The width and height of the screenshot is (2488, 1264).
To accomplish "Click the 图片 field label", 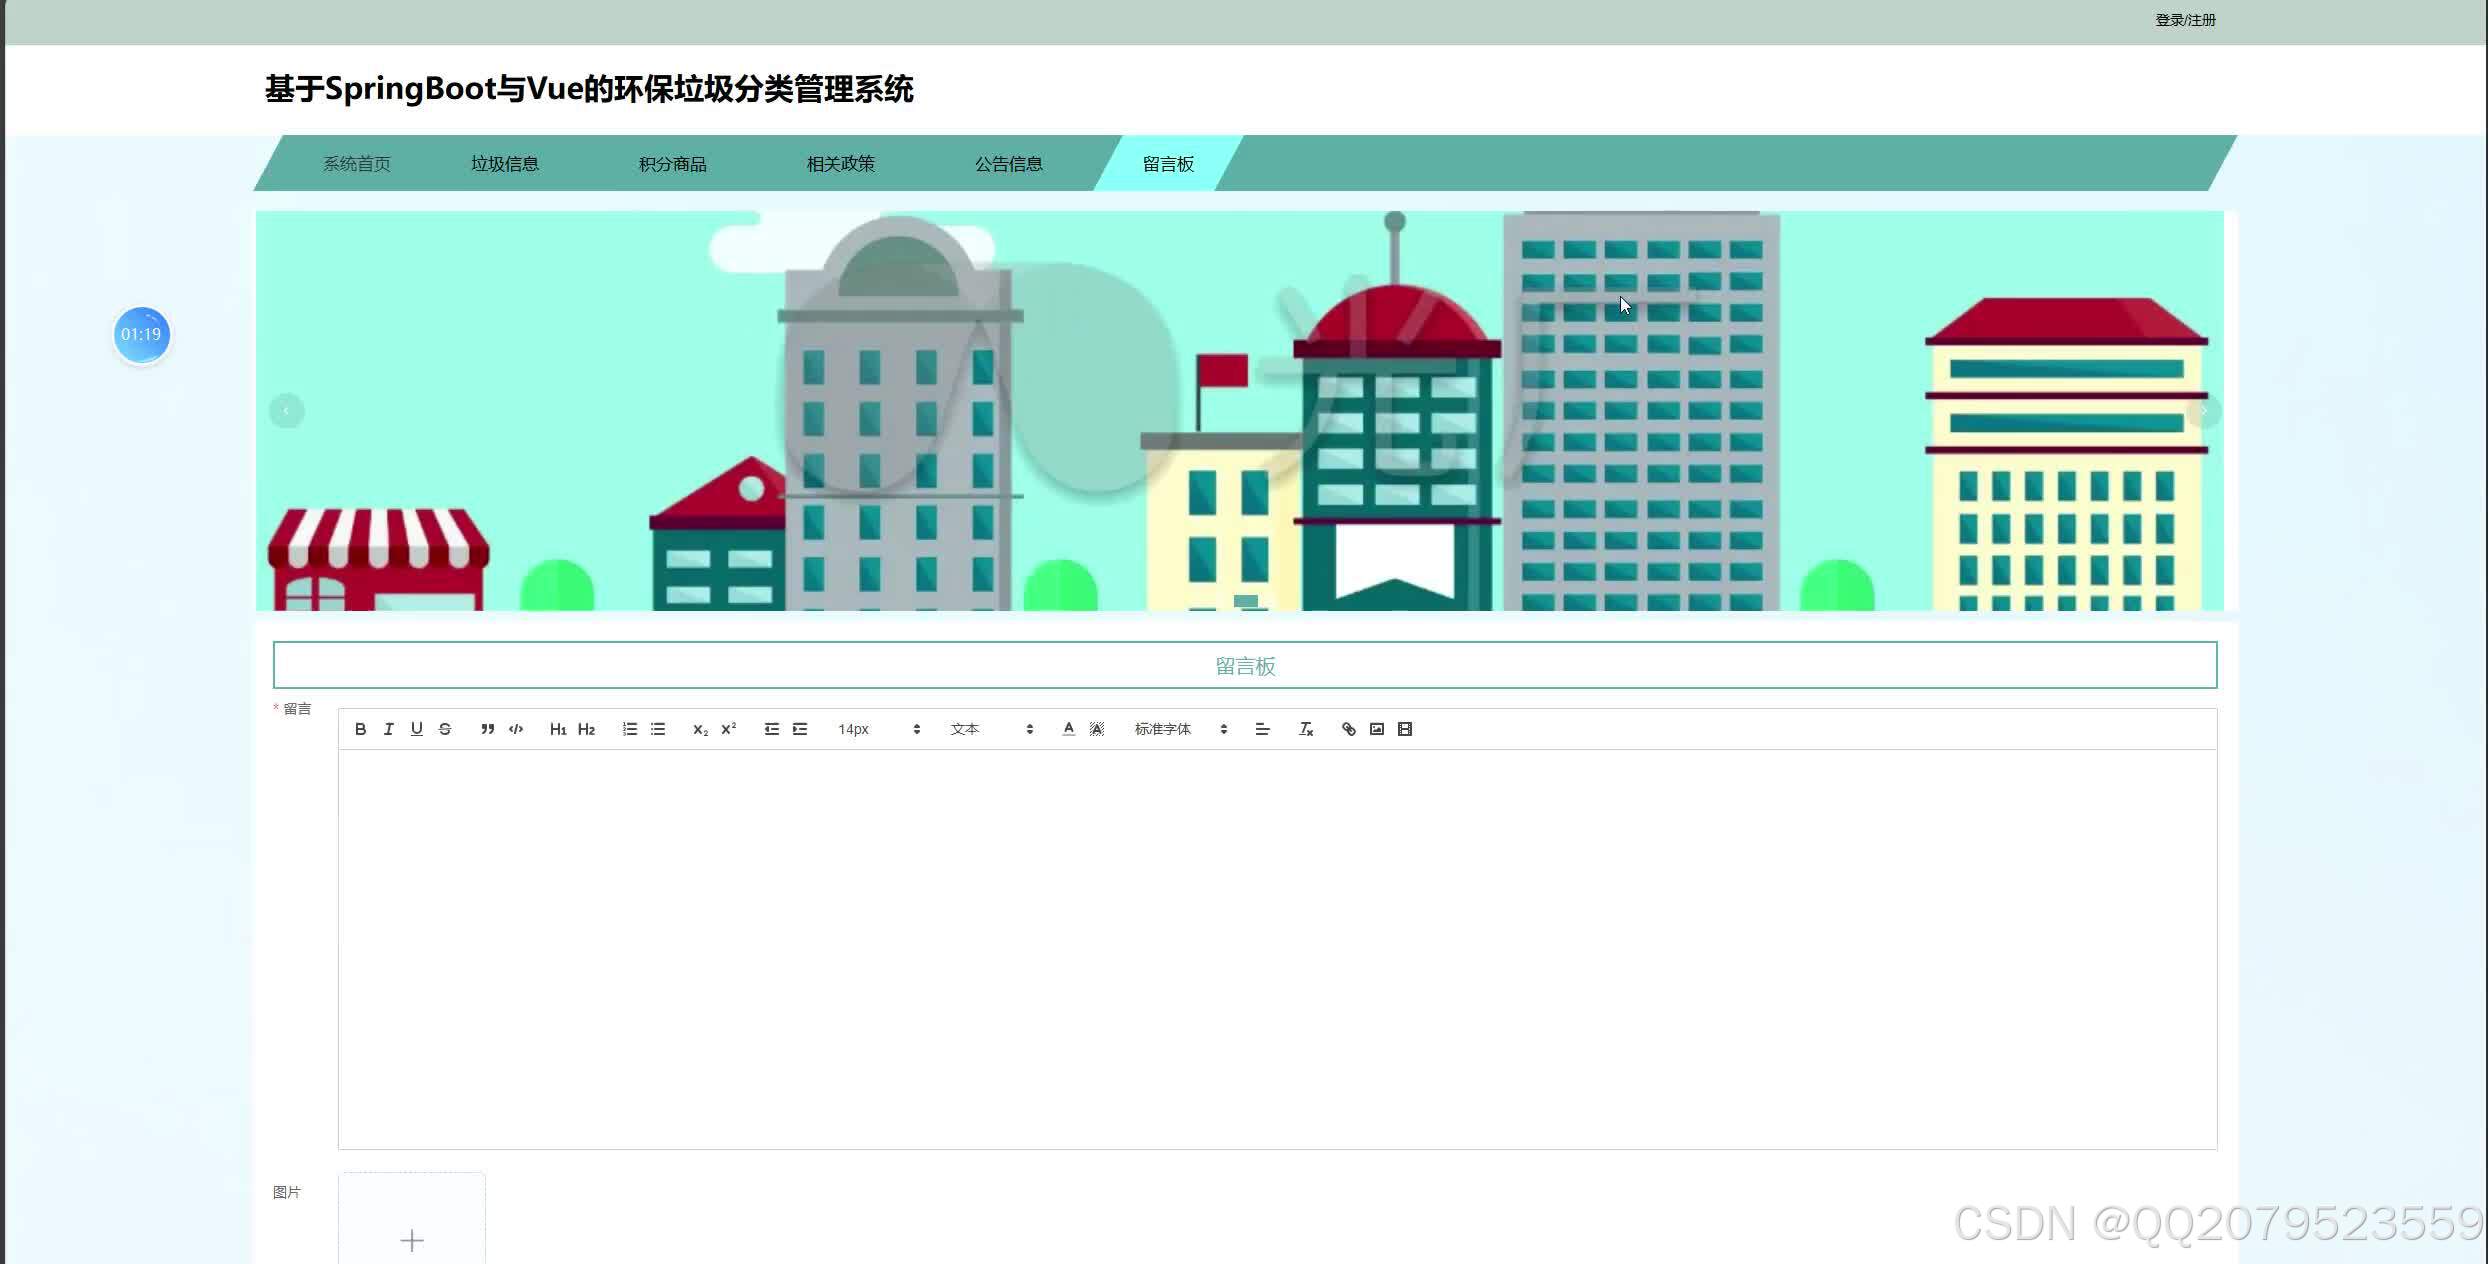I will [x=286, y=1192].
